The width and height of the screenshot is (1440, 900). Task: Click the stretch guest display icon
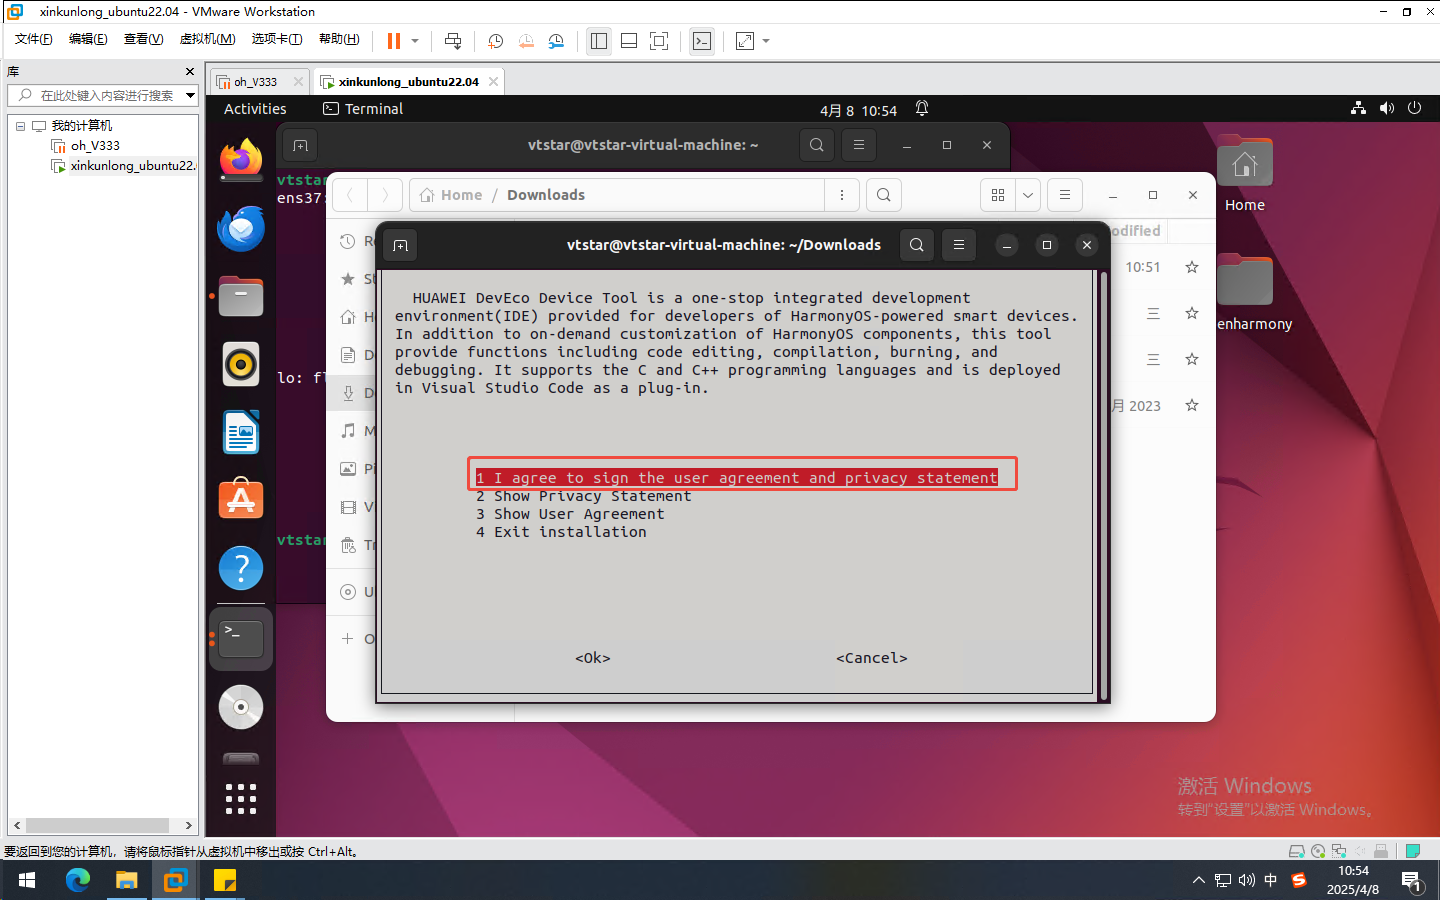[x=745, y=41]
